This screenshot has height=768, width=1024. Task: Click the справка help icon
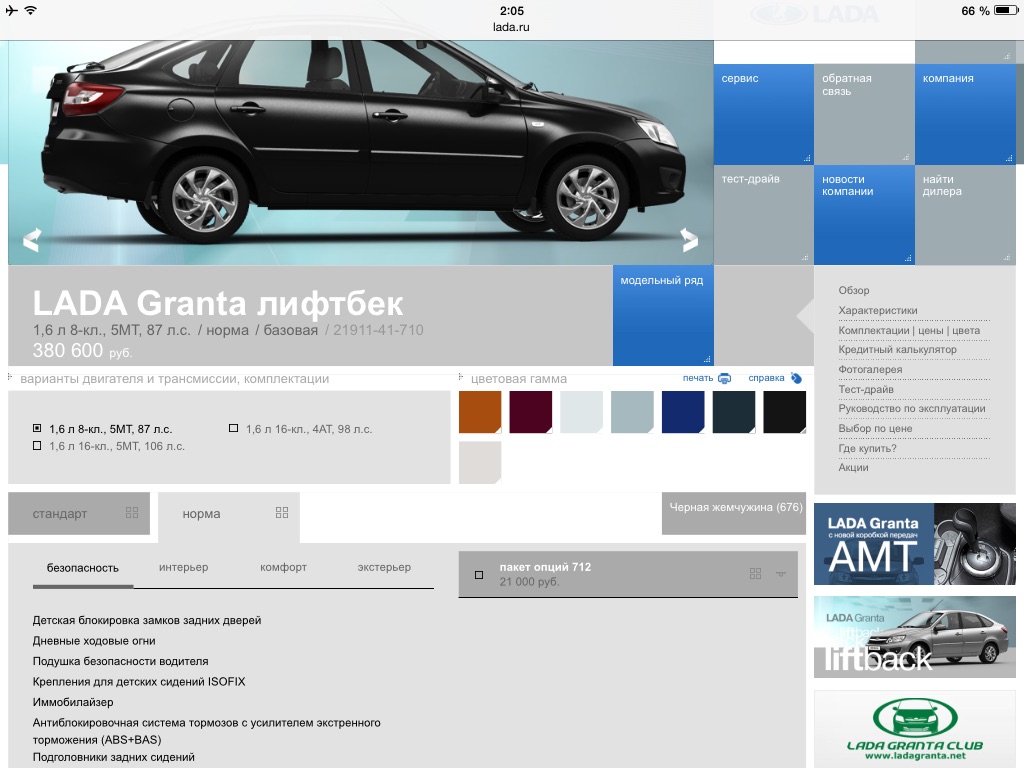pos(796,379)
